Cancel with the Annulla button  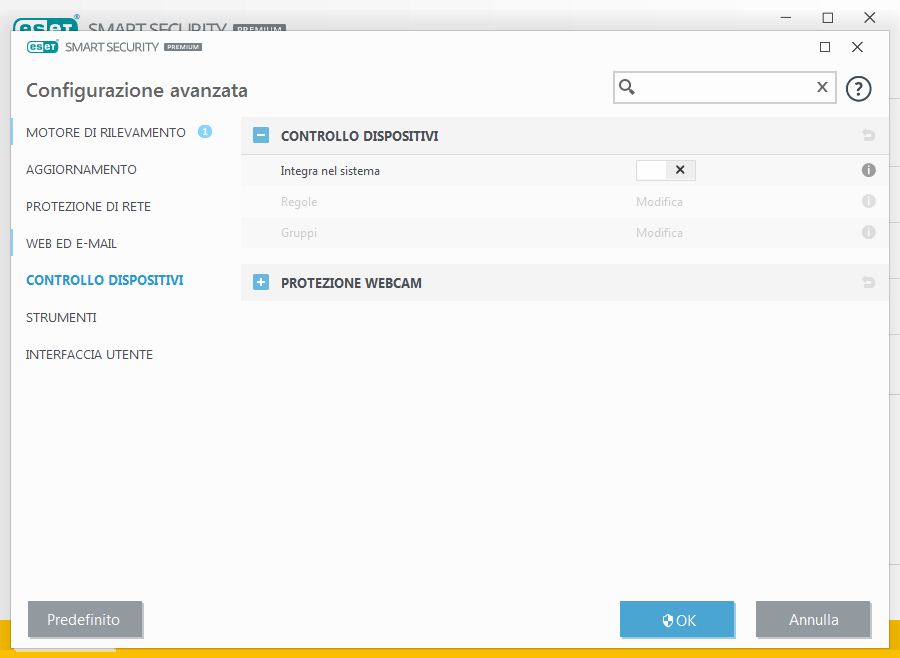tap(813, 620)
